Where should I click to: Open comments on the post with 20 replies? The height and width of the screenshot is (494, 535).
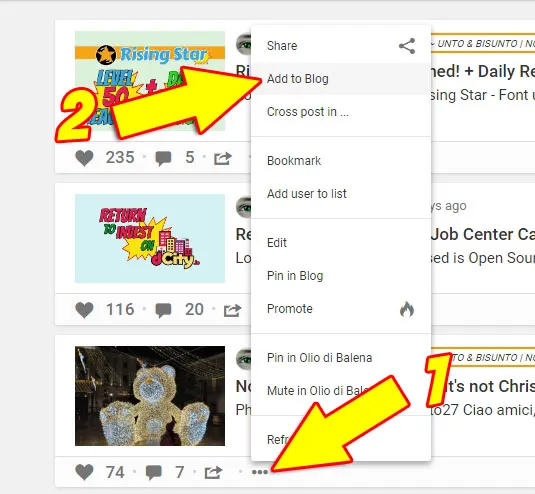pyautogui.click(x=163, y=310)
